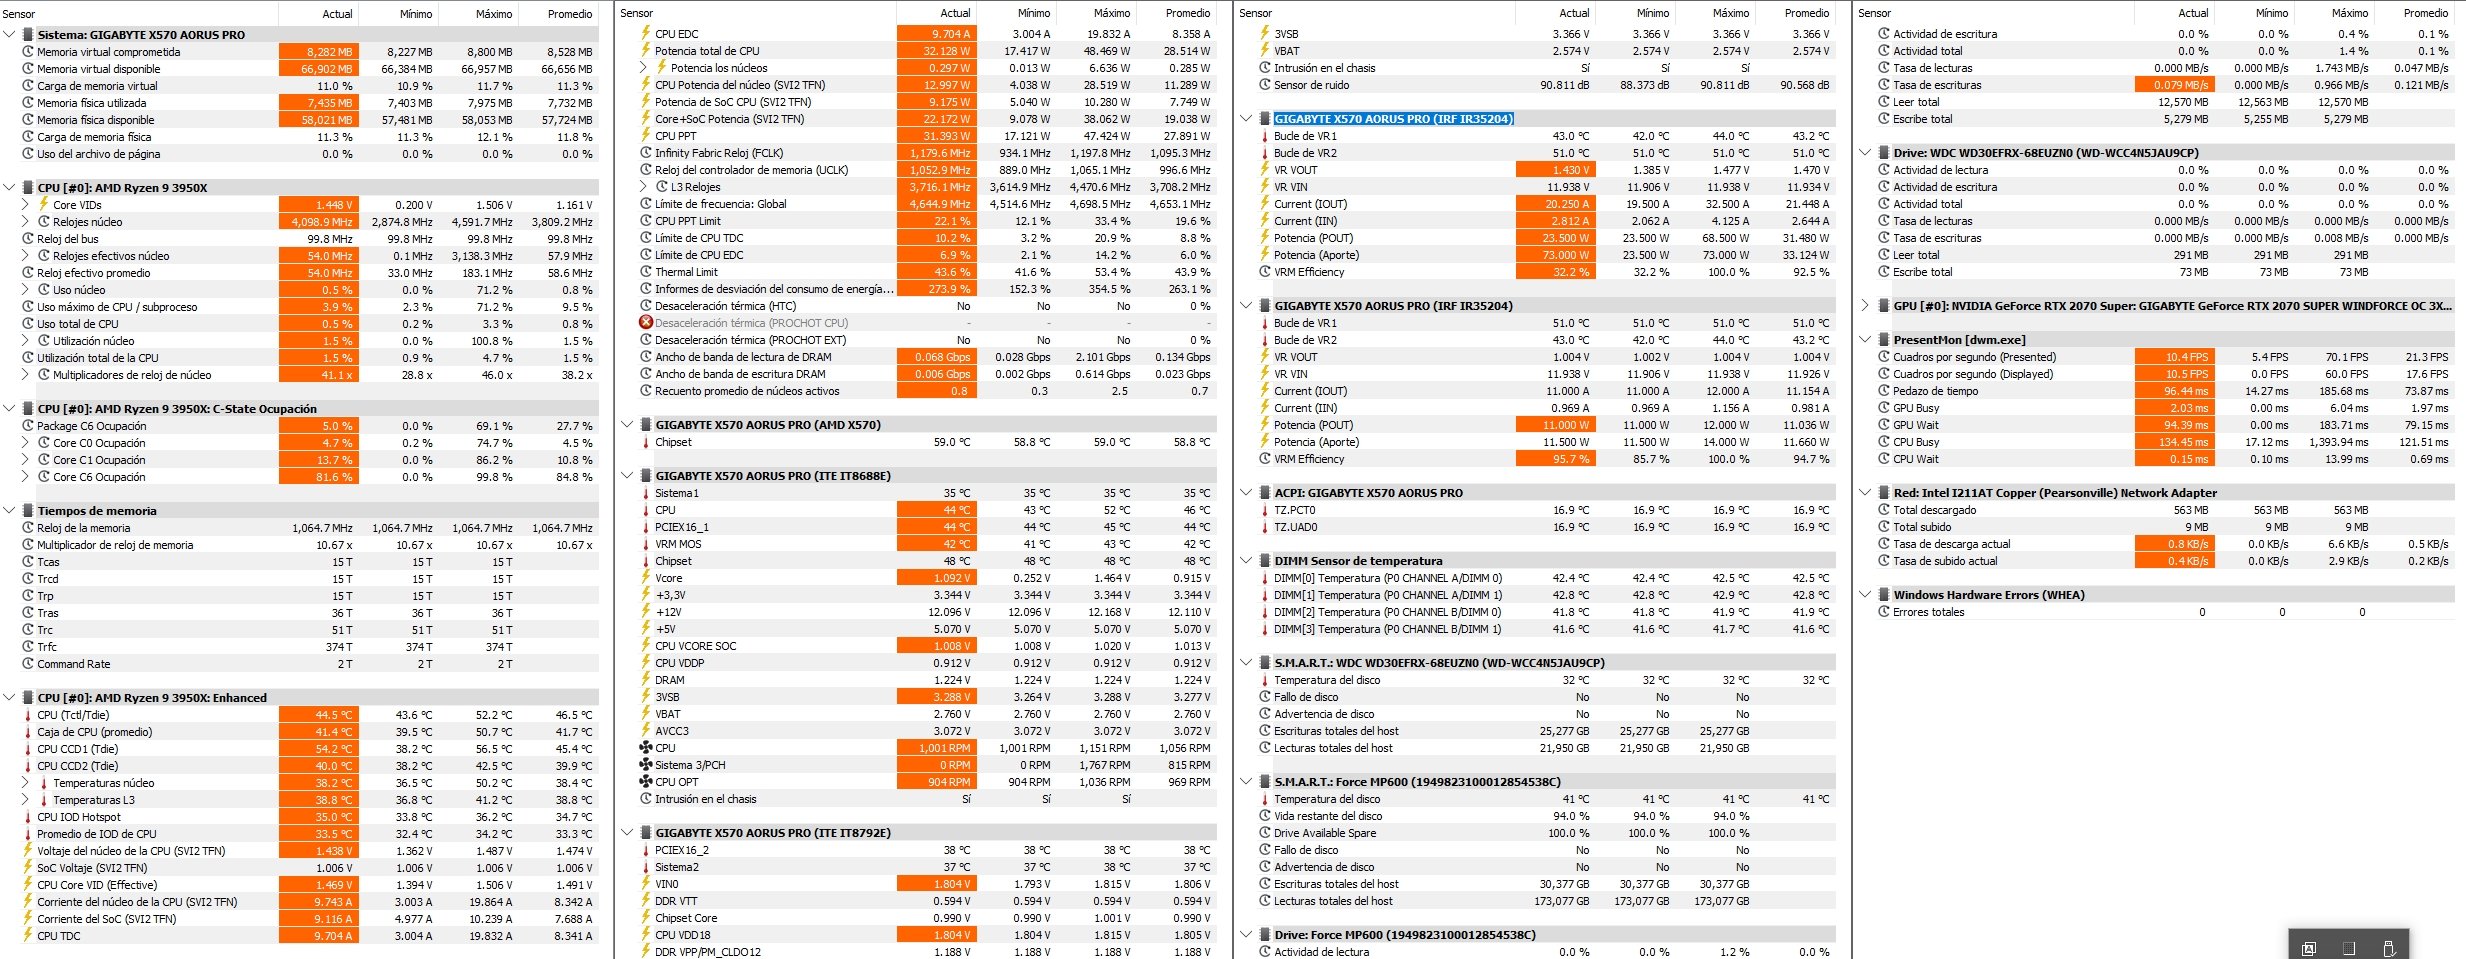Click the circle icon beside Vida restante del disco
Screen dimensions: 2466x959
[x=1265, y=816]
